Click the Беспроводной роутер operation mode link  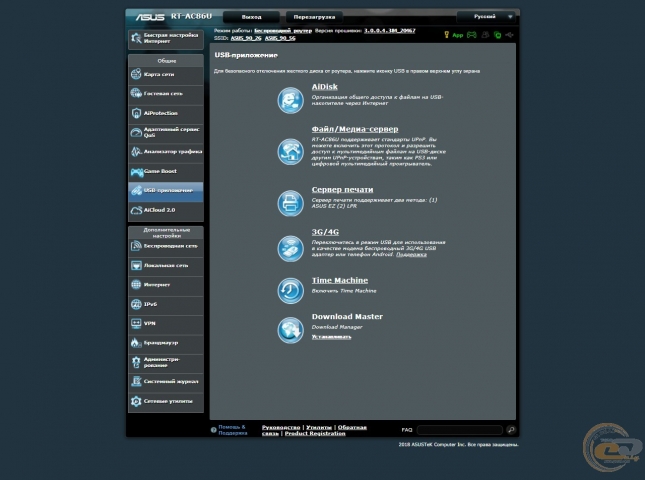(x=283, y=31)
